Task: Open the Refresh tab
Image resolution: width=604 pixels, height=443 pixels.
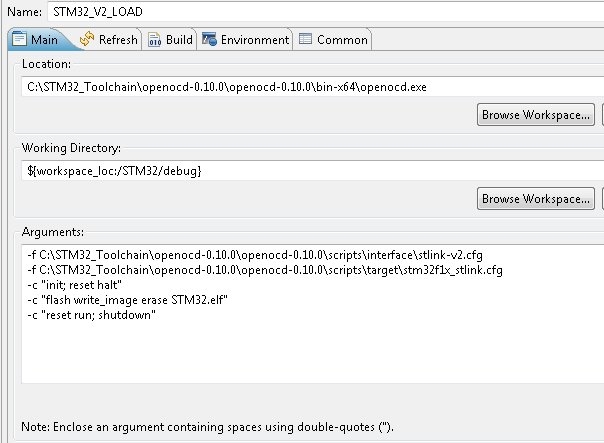Action: tap(109, 40)
